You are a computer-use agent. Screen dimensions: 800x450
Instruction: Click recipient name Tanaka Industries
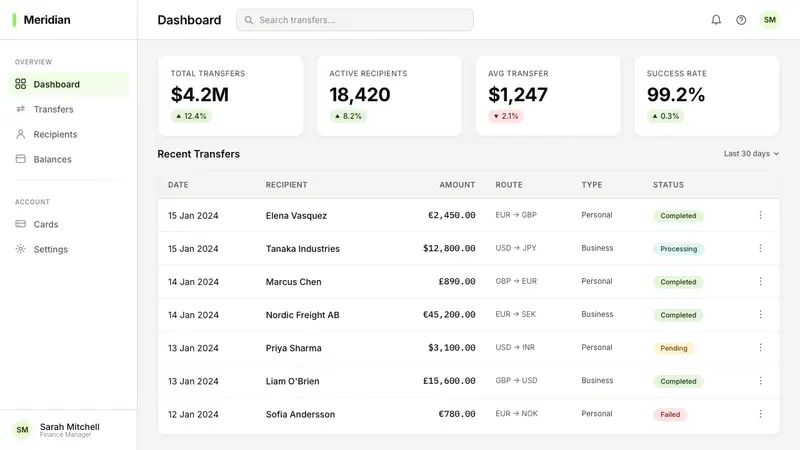303,248
